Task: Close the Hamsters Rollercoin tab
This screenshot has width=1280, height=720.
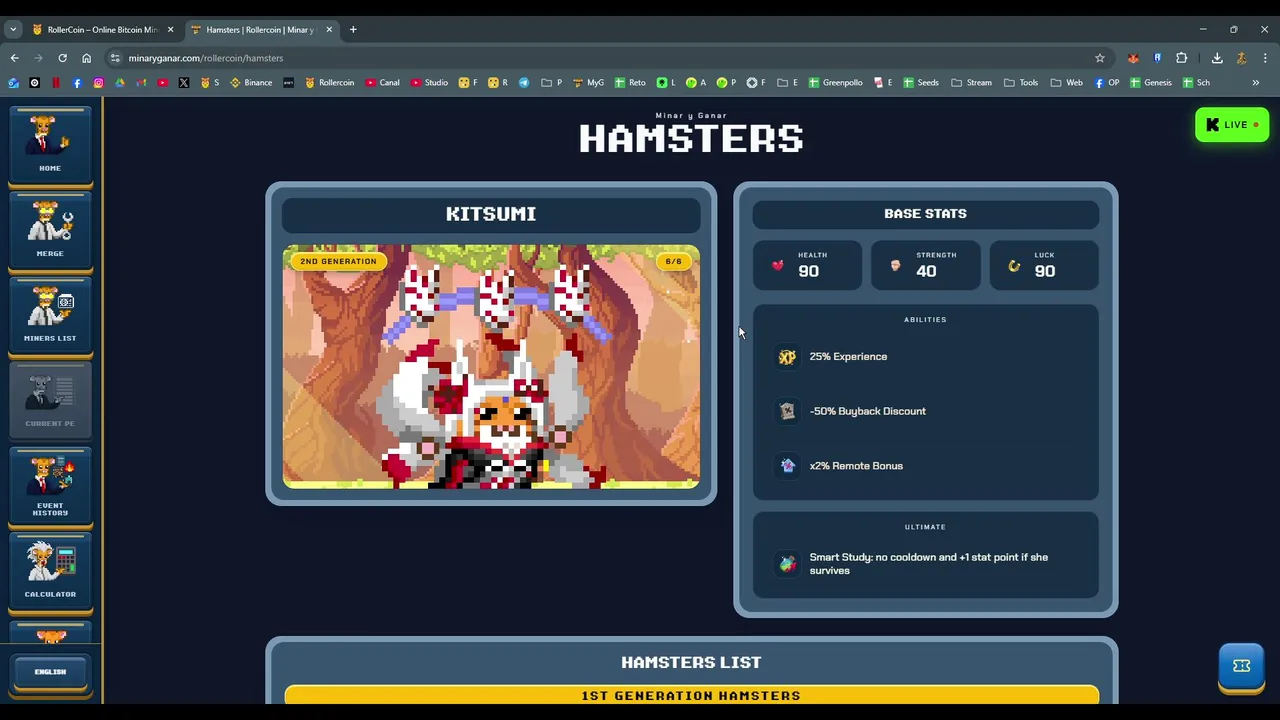Action: tap(329, 29)
